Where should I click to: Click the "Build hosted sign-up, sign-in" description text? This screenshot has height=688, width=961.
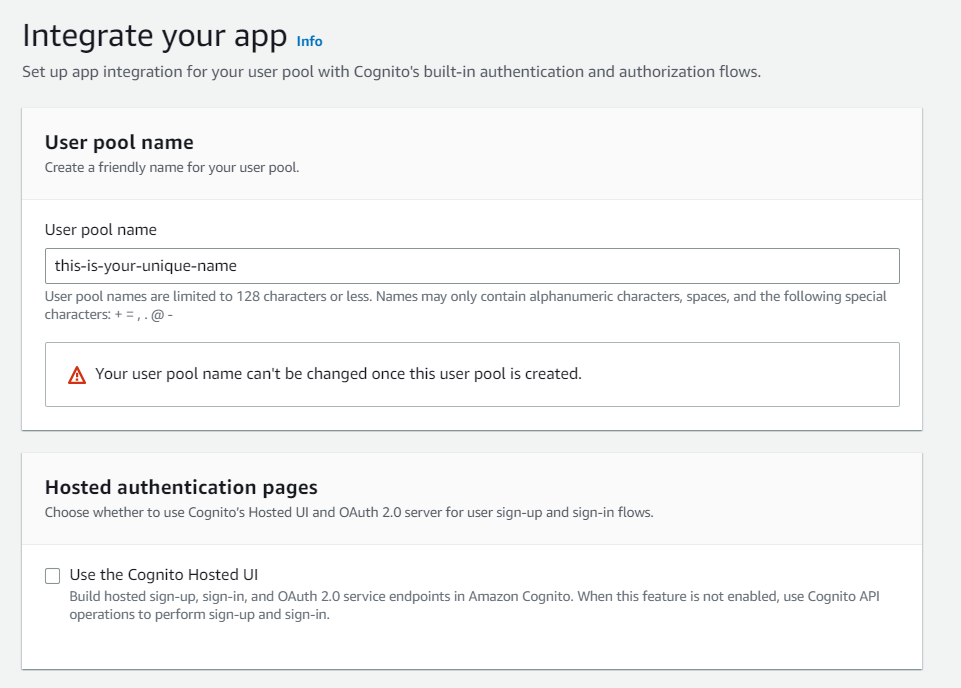click(x=474, y=597)
